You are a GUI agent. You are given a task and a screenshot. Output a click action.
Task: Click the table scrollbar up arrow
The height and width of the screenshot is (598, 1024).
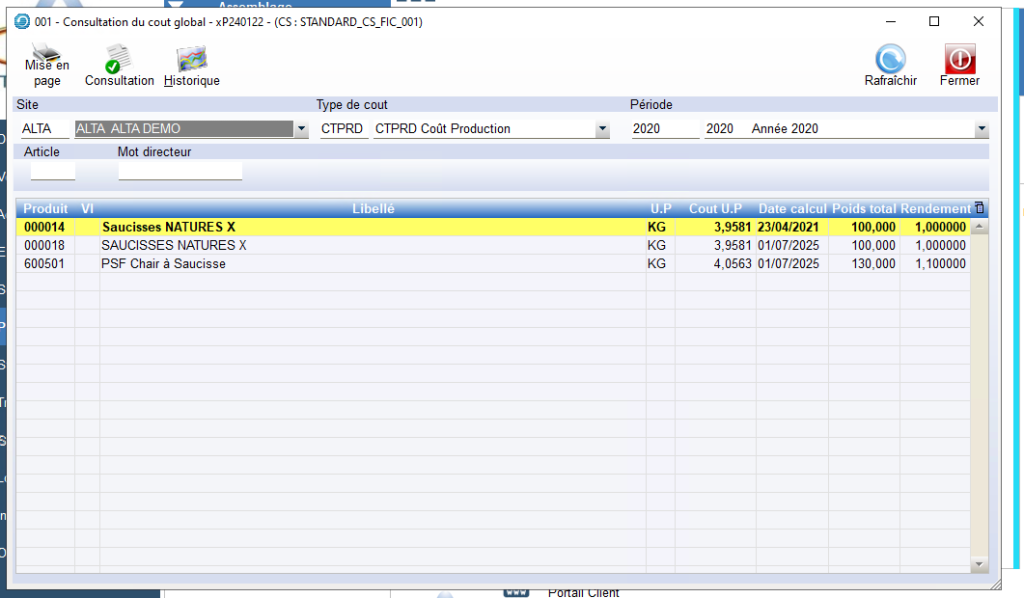(x=979, y=227)
